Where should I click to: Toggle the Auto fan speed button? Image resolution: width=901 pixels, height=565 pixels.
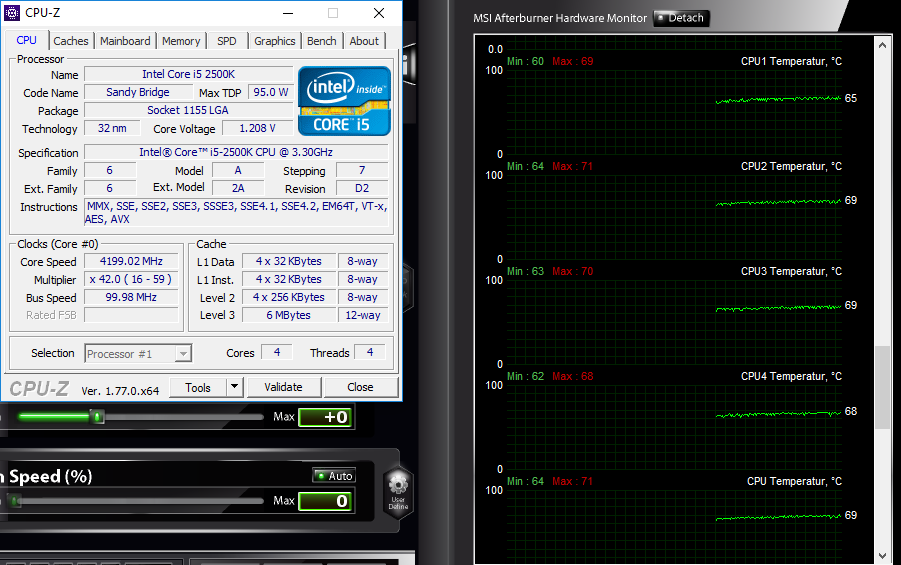tap(334, 476)
